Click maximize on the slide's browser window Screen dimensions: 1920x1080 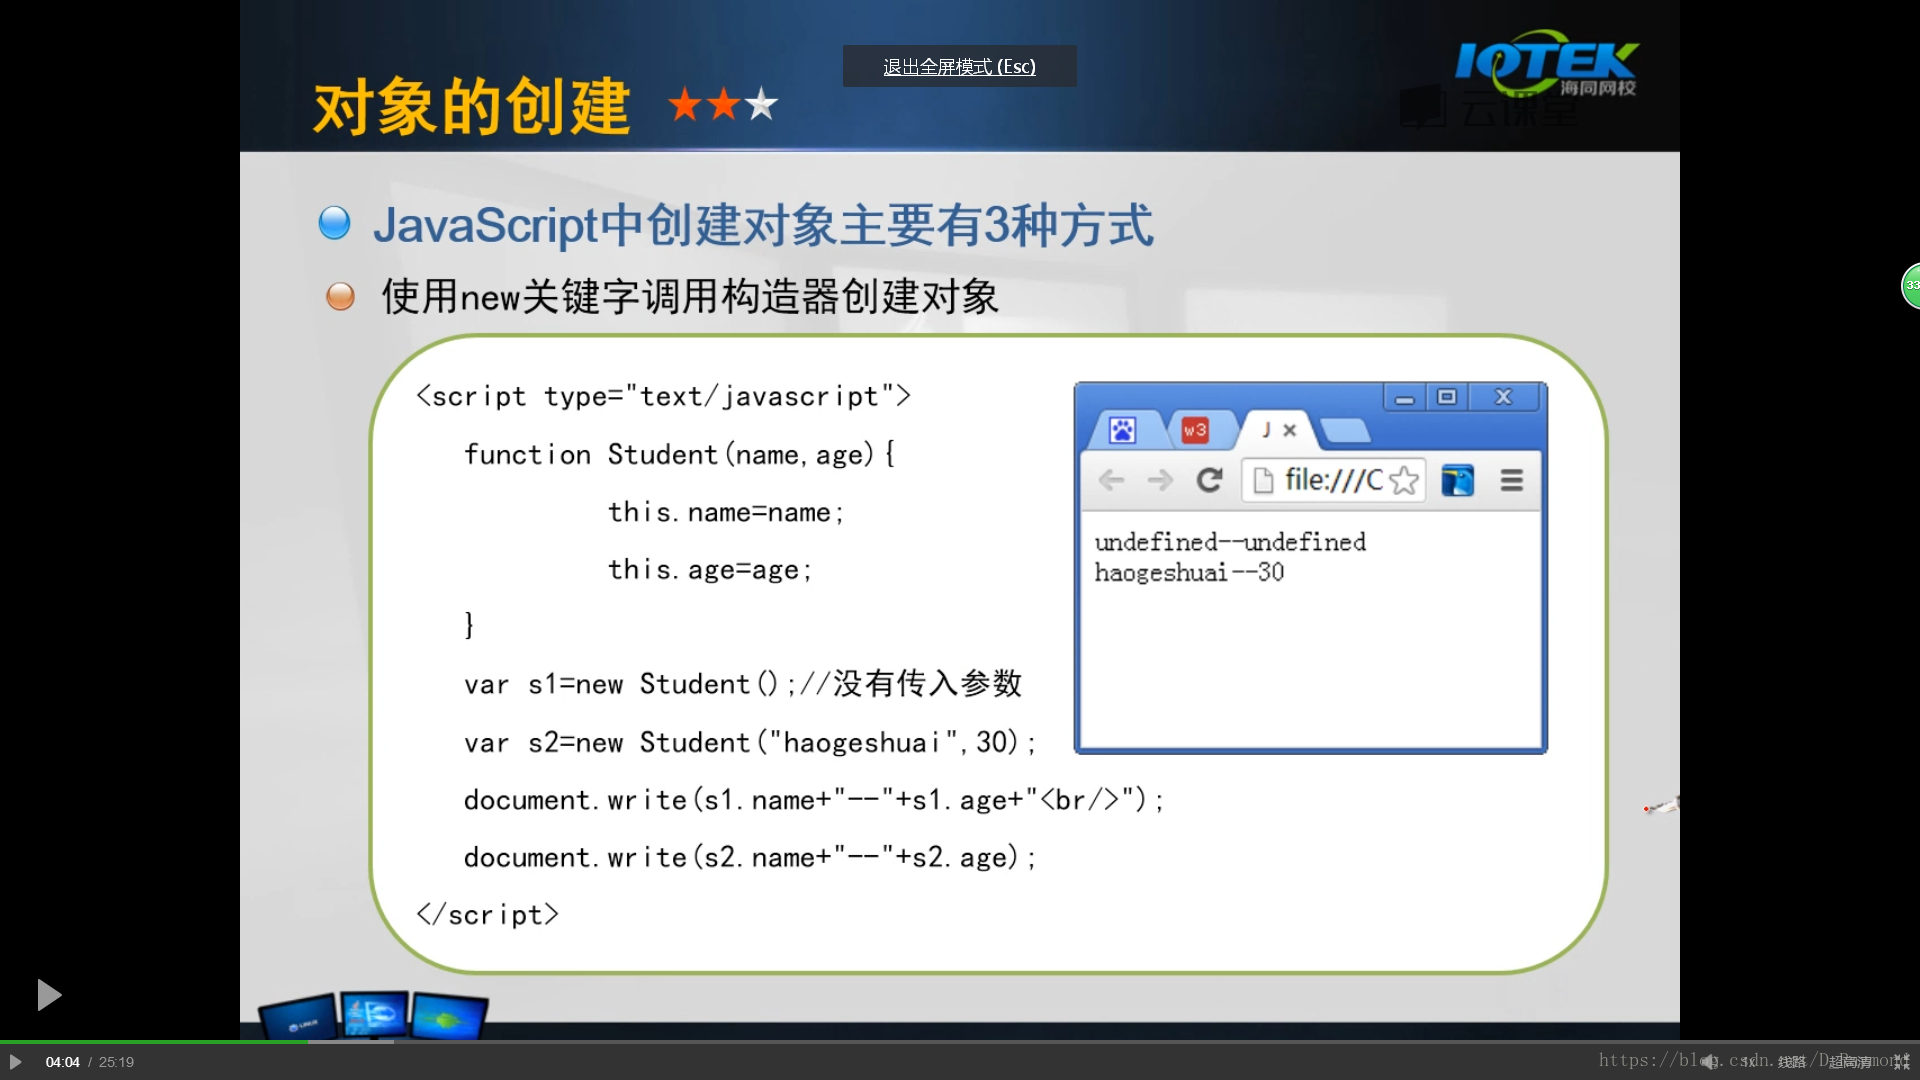pyautogui.click(x=1446, y=398)
